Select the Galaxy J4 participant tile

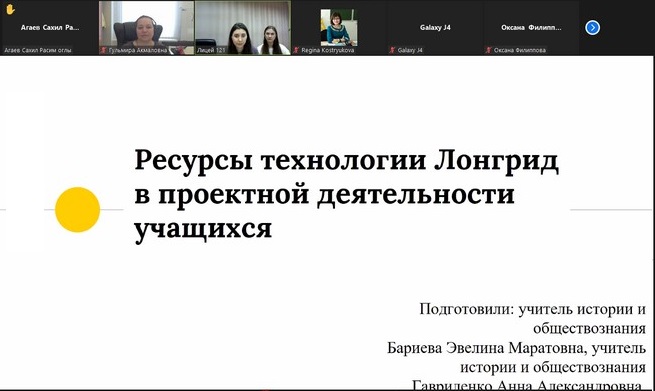point(435,28)
